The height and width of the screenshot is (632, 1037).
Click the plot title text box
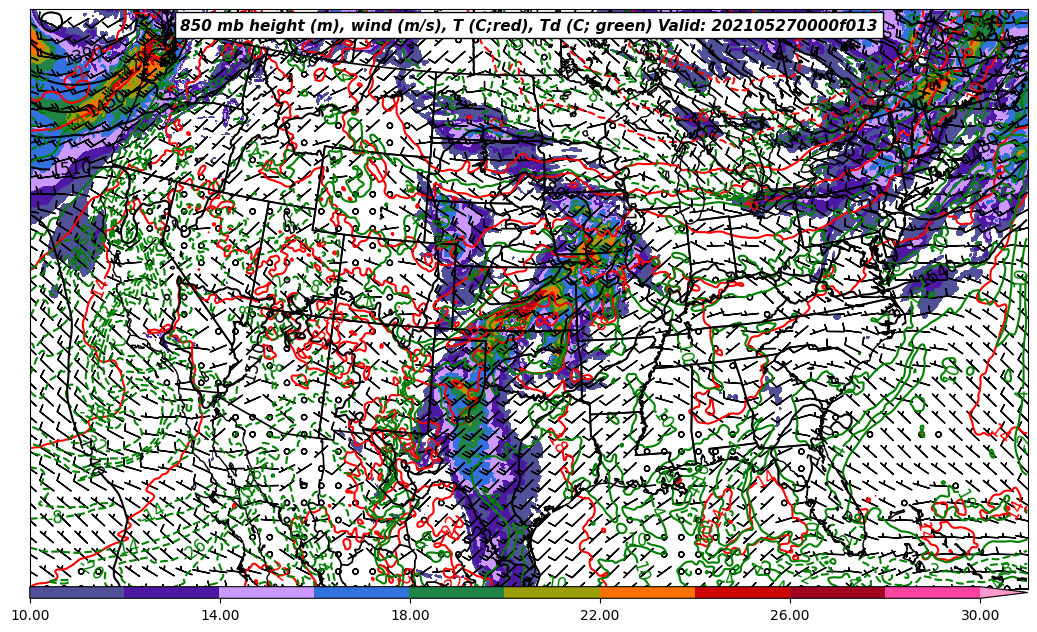click(528, 26)
